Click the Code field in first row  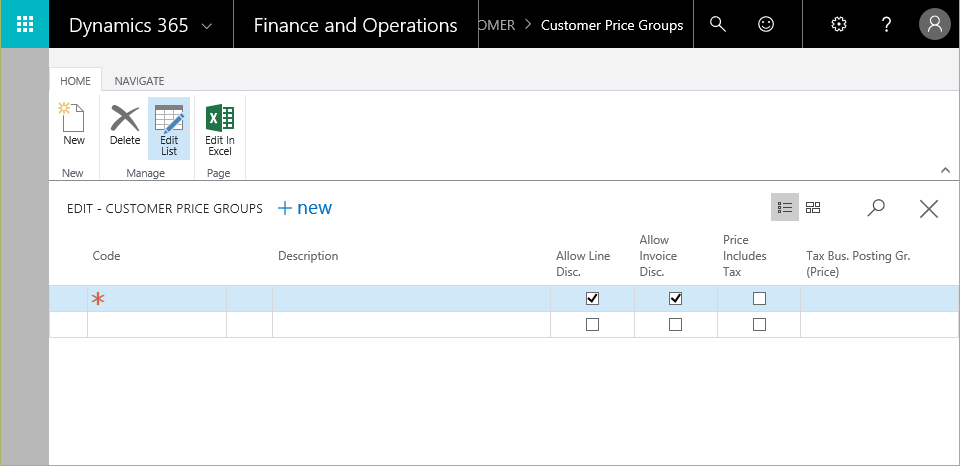pos(157,299)
